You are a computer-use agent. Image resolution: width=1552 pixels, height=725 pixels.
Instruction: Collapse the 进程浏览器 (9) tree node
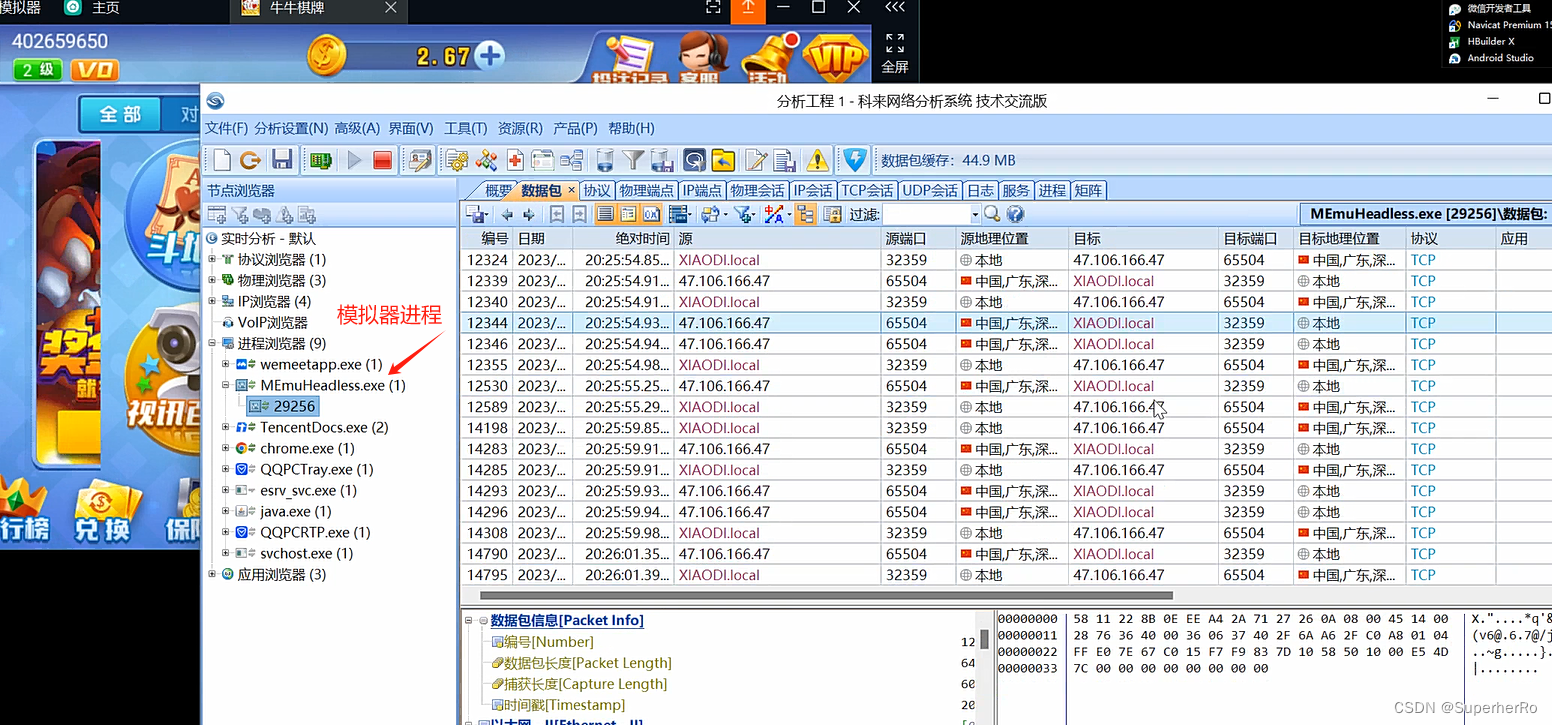pos(212,343)
